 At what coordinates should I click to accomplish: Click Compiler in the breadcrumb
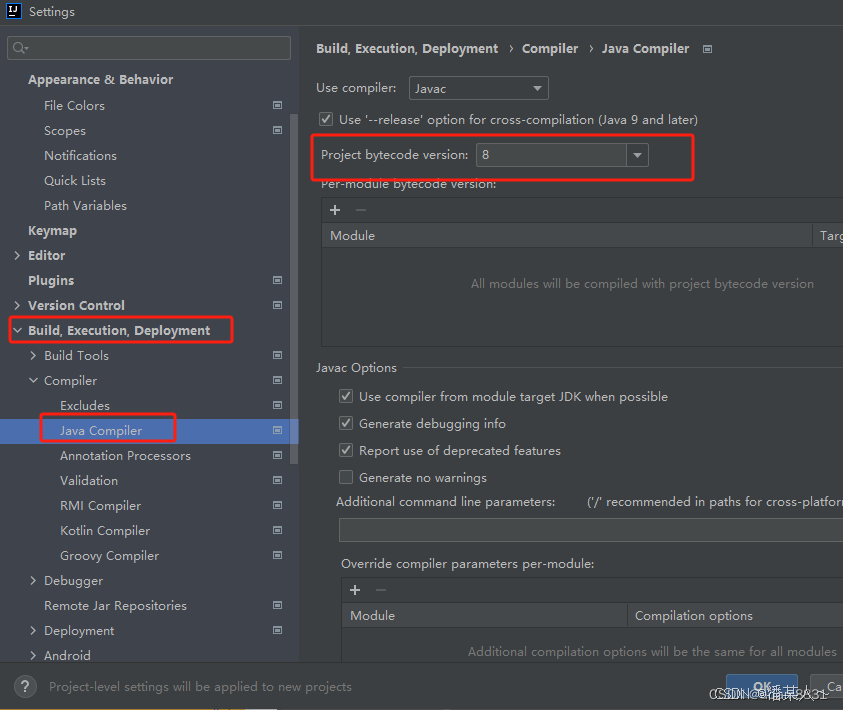549,49
